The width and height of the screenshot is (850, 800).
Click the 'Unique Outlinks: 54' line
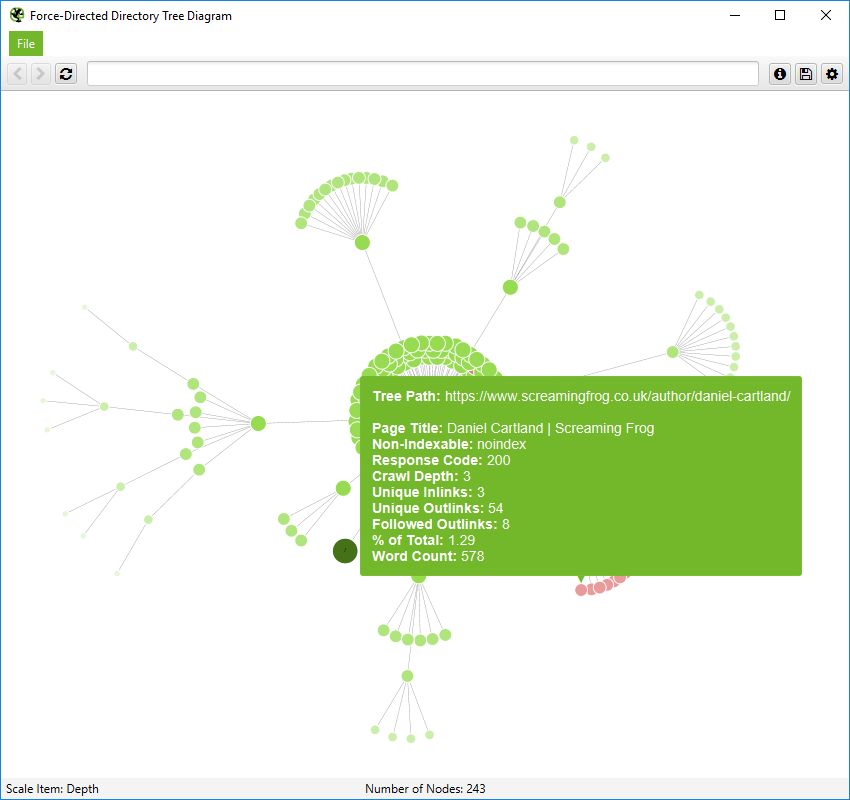pos(437,508)
